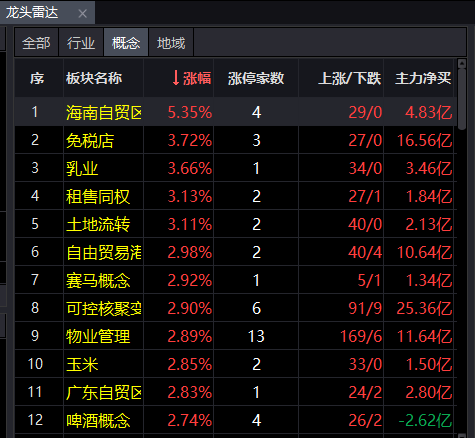Sort by 涨停家数 column header
475x438 pixels.
[x=256, y=79]
